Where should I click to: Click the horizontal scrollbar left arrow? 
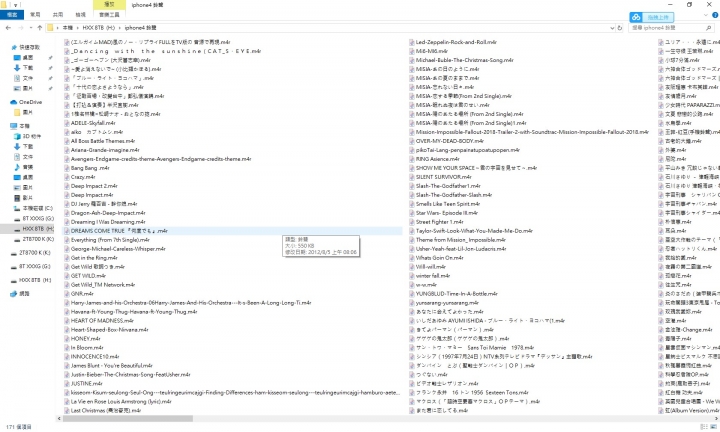coord(59,419)
